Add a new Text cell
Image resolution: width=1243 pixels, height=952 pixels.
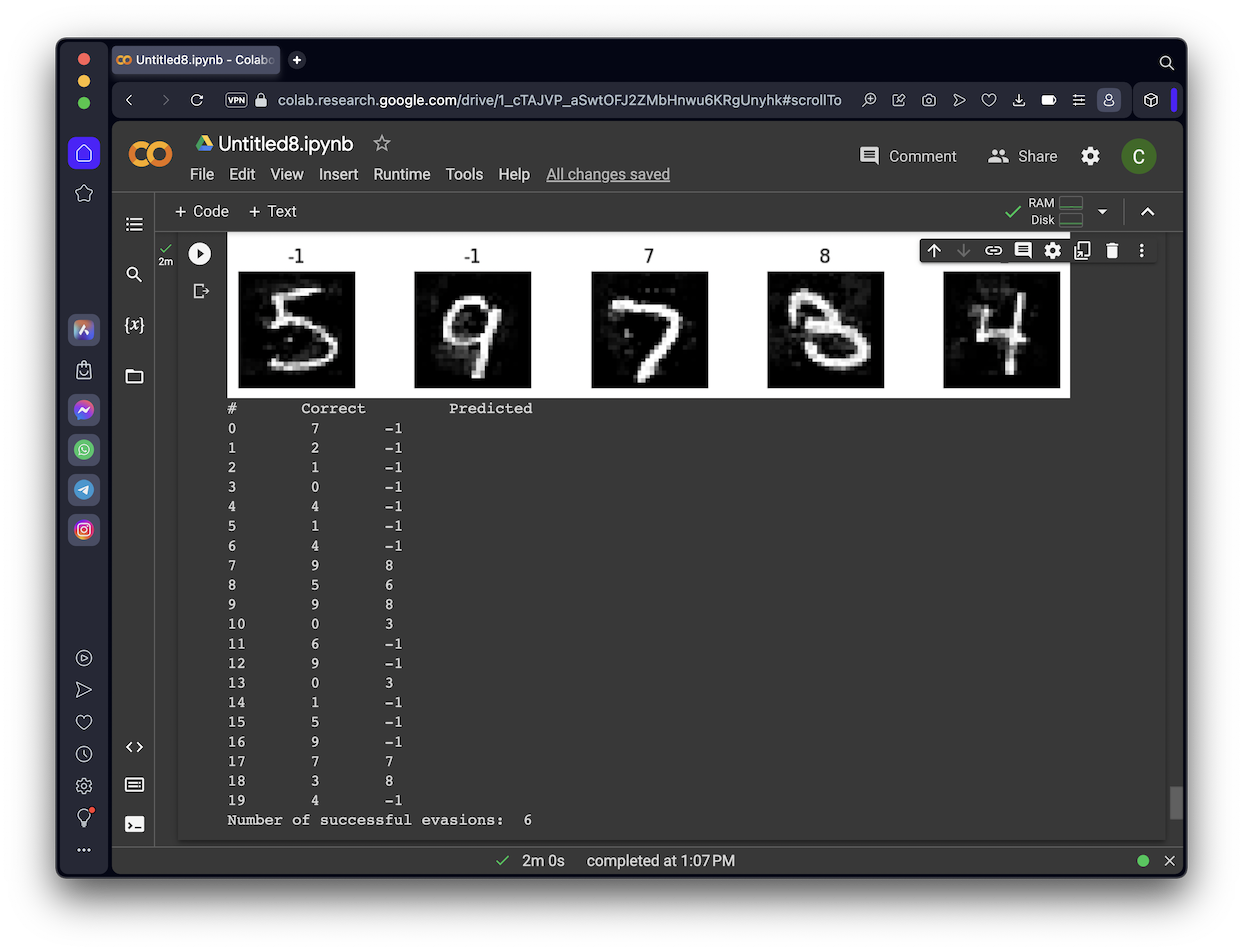[272, 211]
